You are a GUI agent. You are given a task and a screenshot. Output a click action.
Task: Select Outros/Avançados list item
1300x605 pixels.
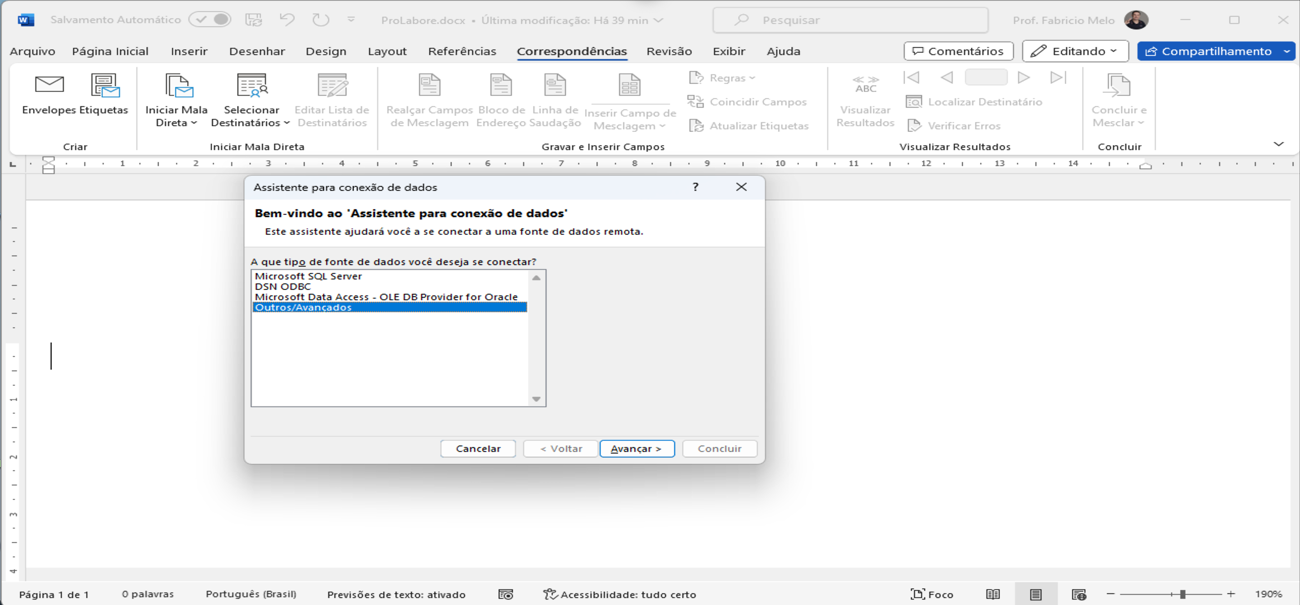click(x=389, y=307)
